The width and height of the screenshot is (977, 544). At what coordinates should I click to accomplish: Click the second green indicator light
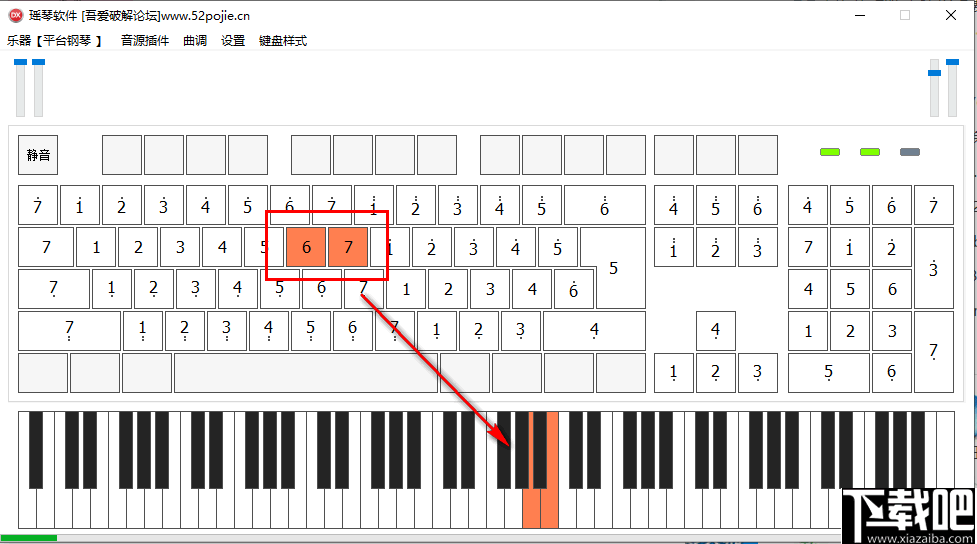(x=870, y=152)
